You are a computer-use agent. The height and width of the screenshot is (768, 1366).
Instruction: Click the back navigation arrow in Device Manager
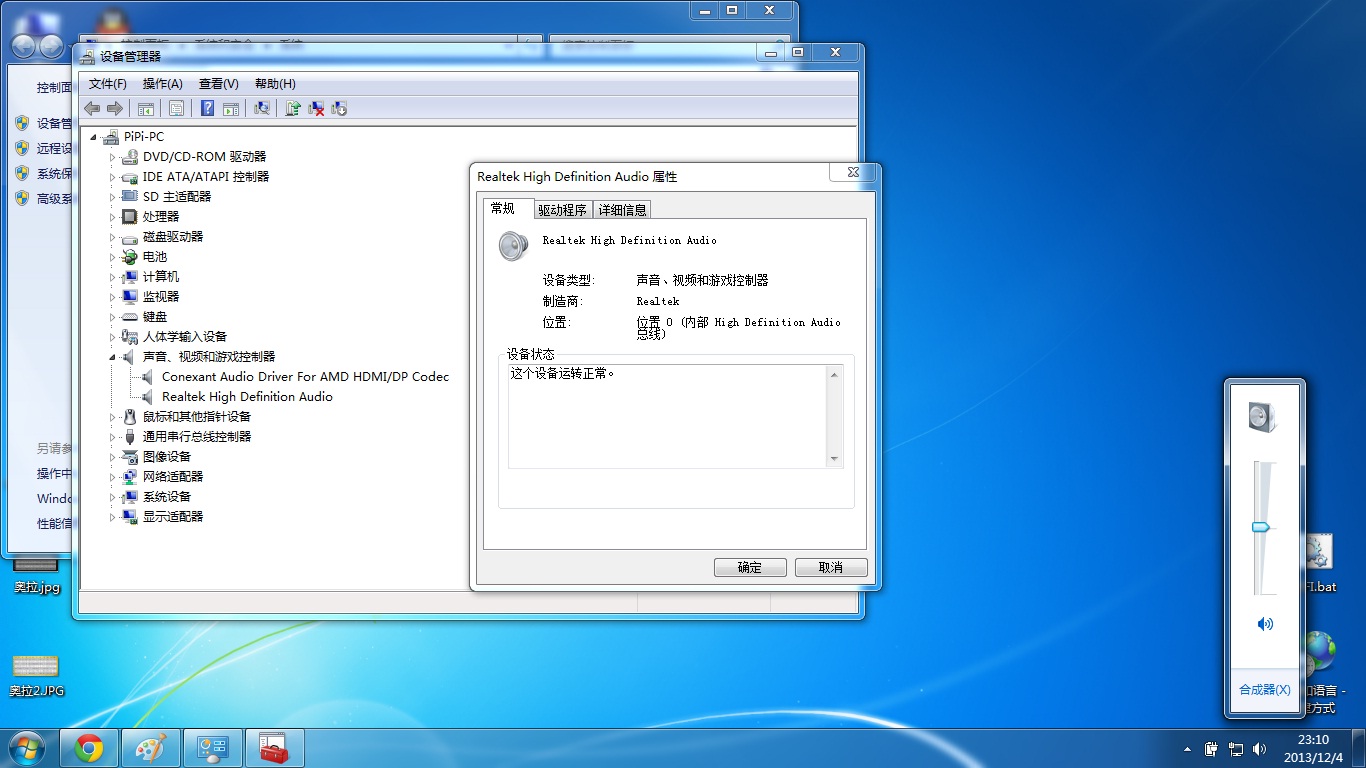coord(92,108)
